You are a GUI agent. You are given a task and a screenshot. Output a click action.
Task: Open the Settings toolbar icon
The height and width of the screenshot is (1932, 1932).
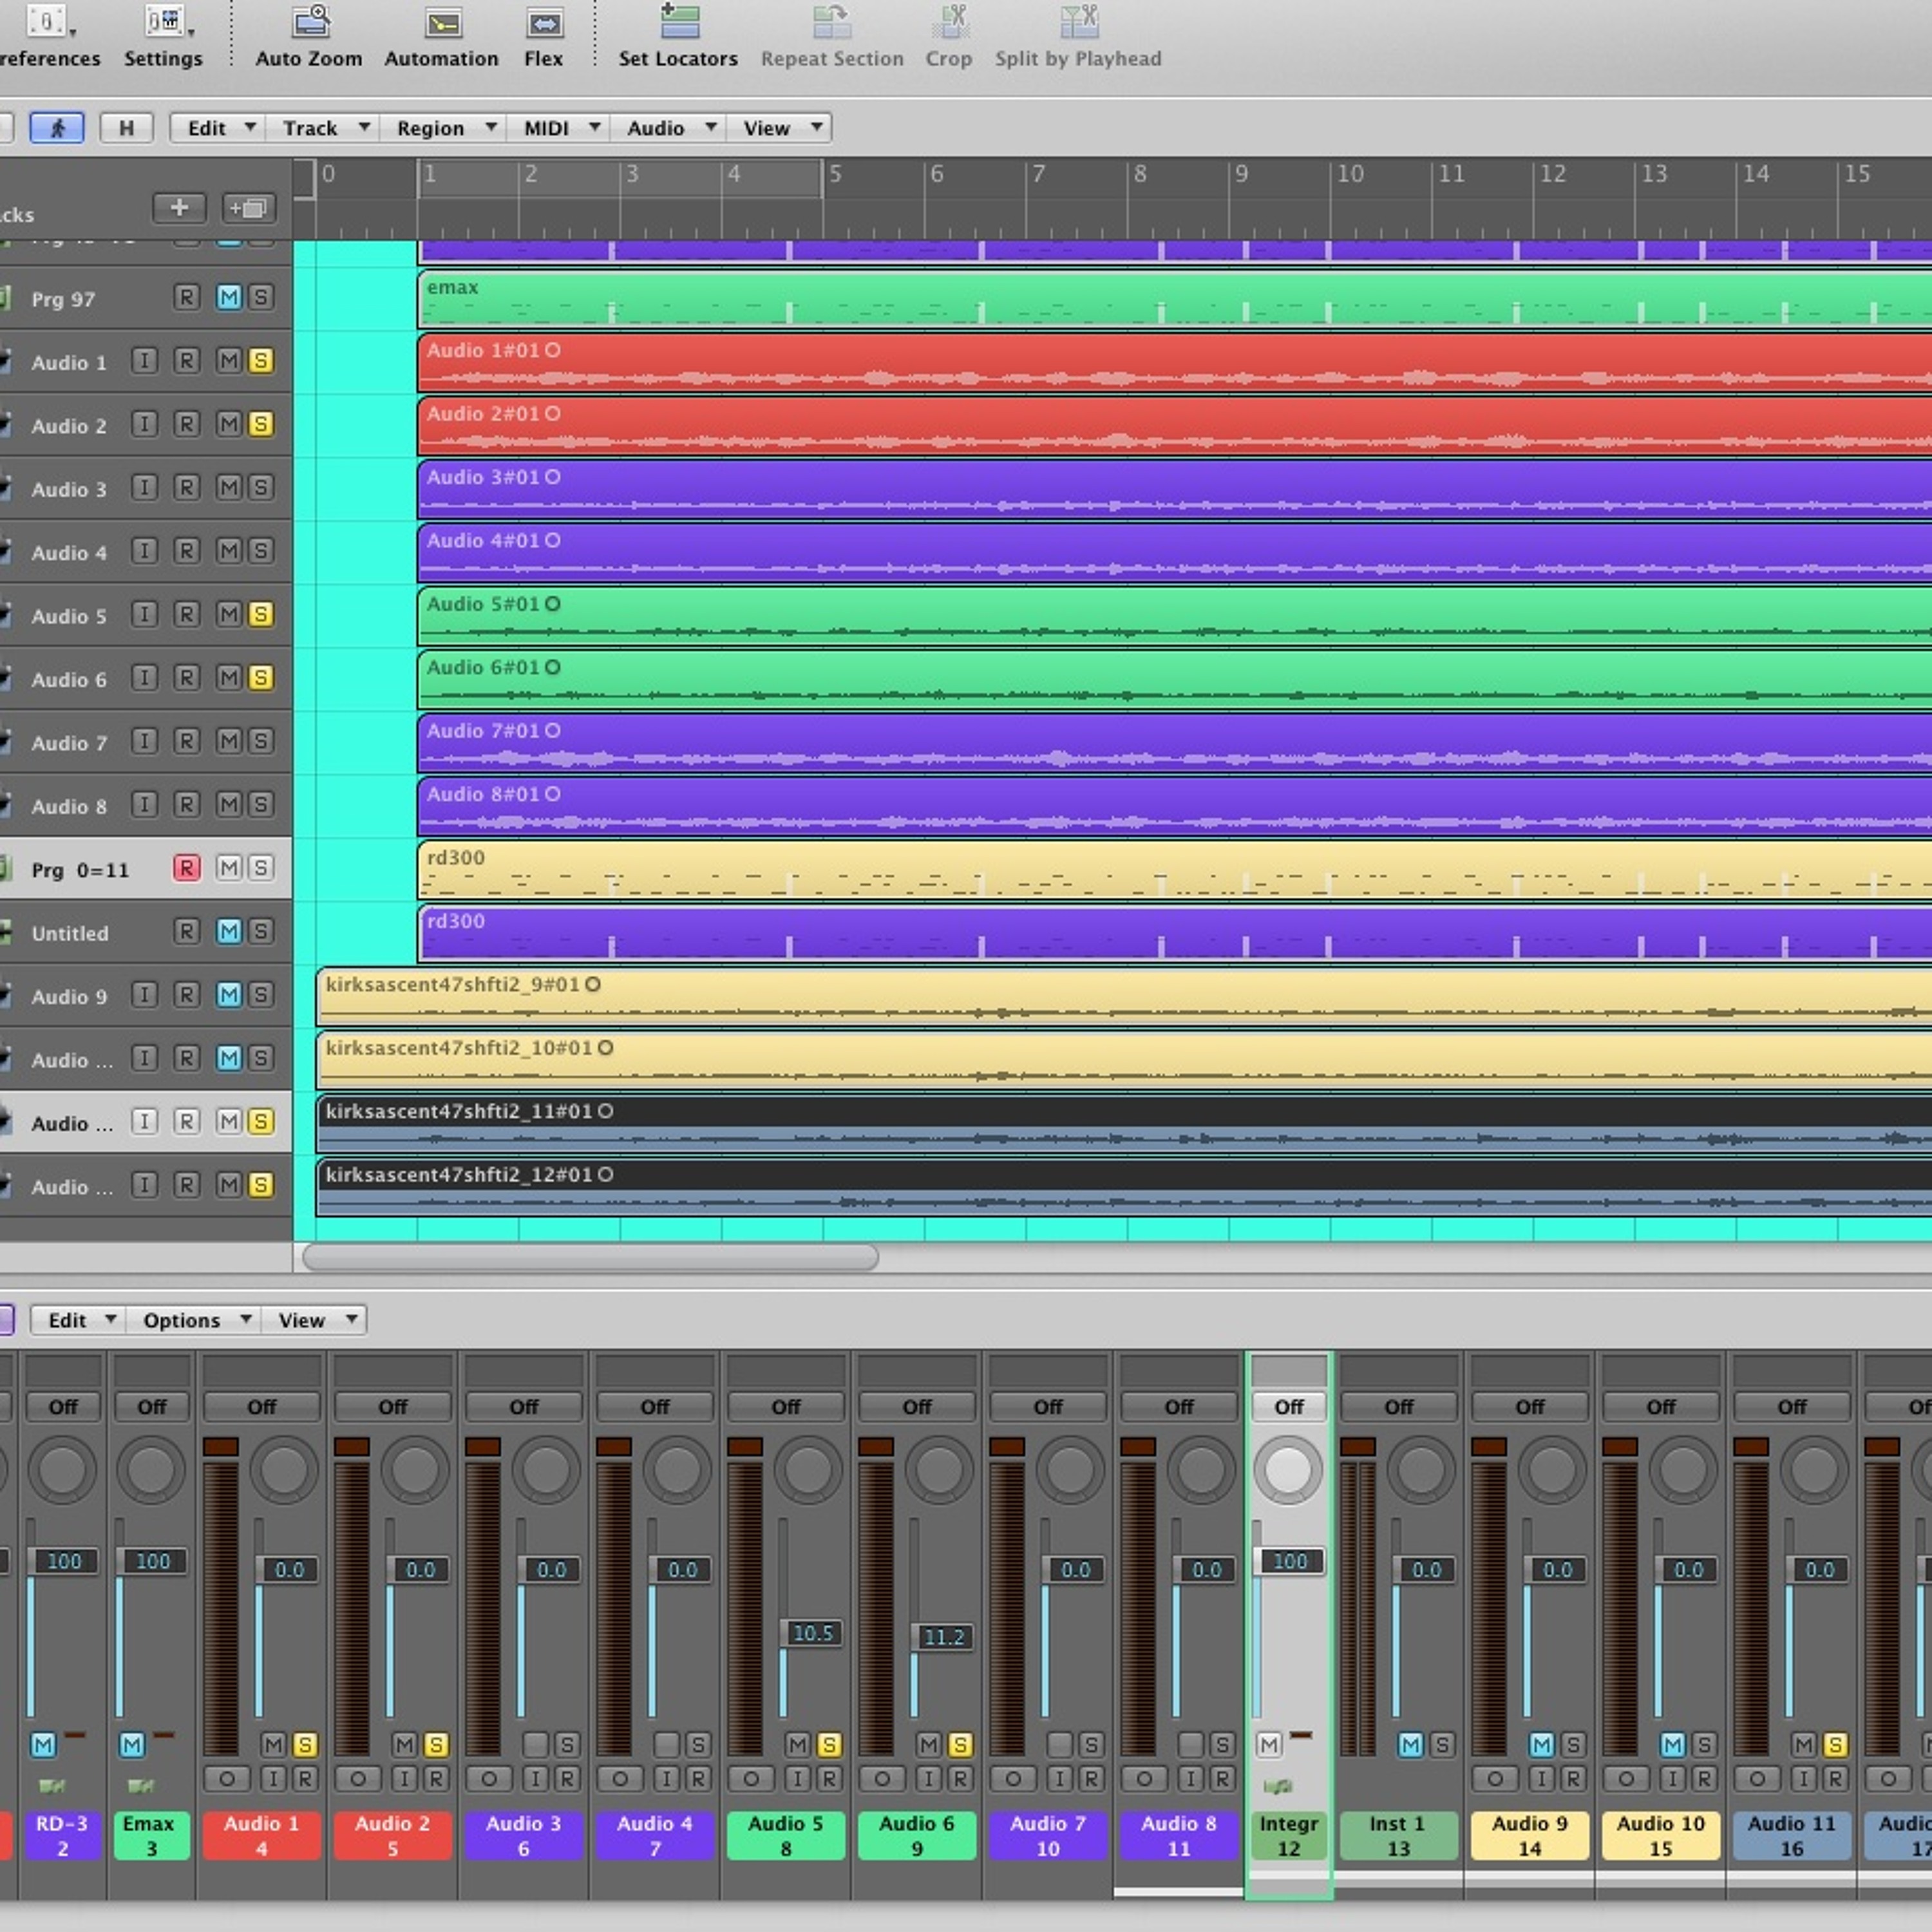pyautogui.click(x=164, y=21)
